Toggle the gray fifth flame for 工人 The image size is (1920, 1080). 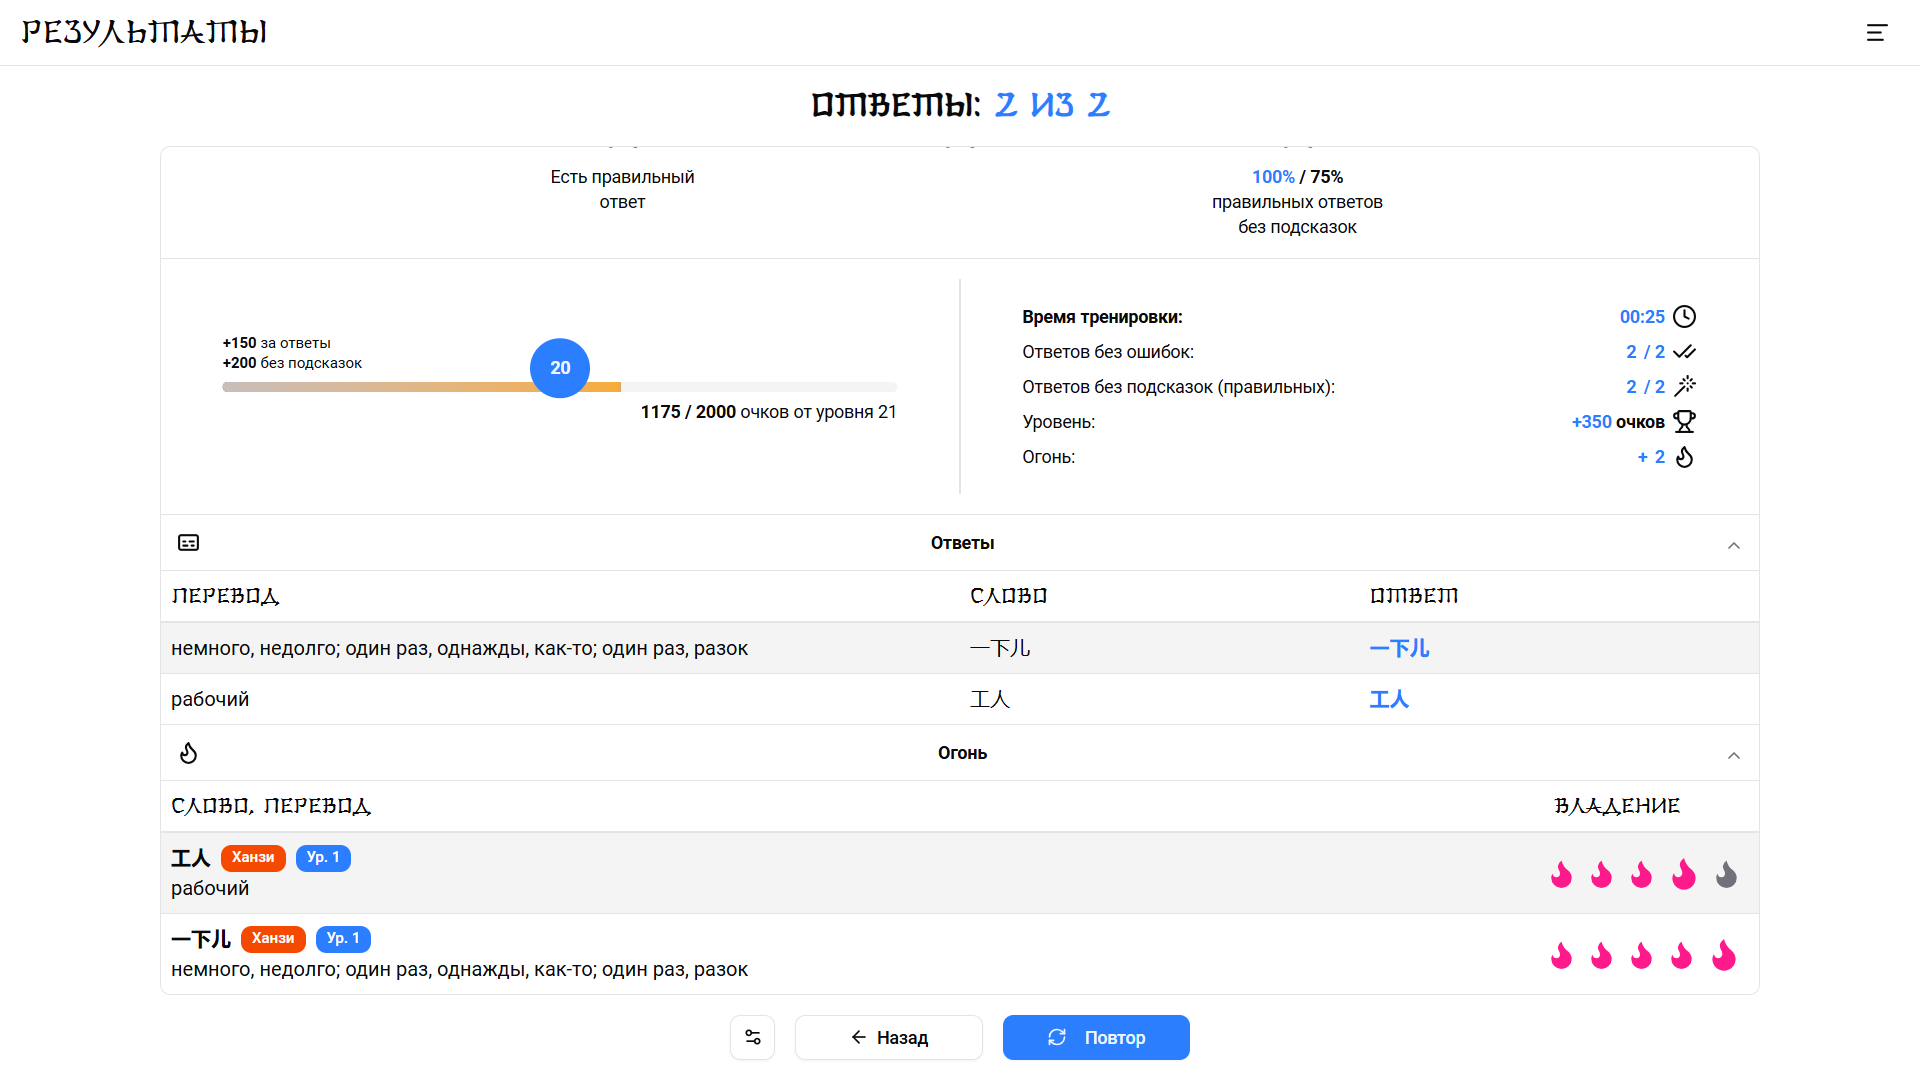1725,873
